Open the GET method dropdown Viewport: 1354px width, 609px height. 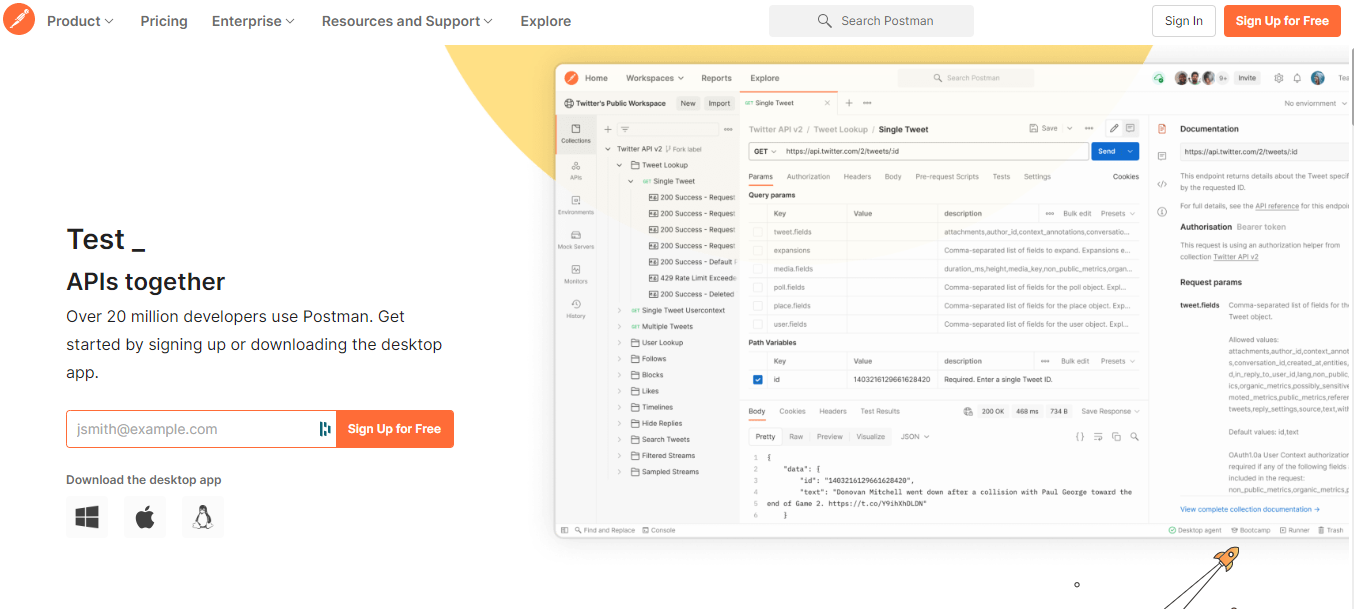coord(765,150)
